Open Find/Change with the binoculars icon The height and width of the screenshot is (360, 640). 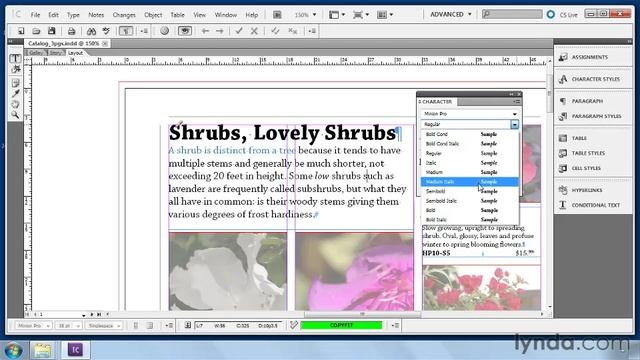91,31
